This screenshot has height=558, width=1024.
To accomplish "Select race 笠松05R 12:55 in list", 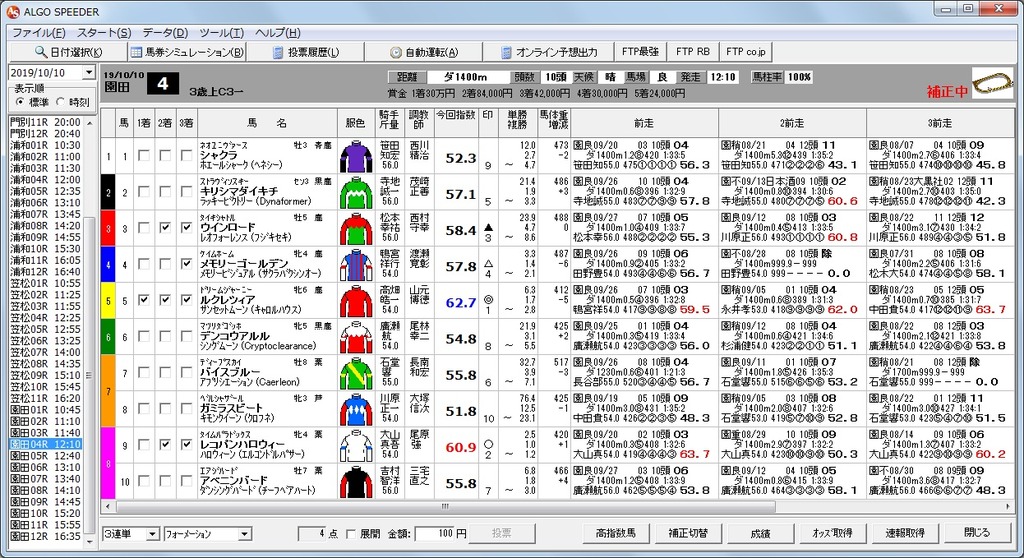I will pos(46,329).
